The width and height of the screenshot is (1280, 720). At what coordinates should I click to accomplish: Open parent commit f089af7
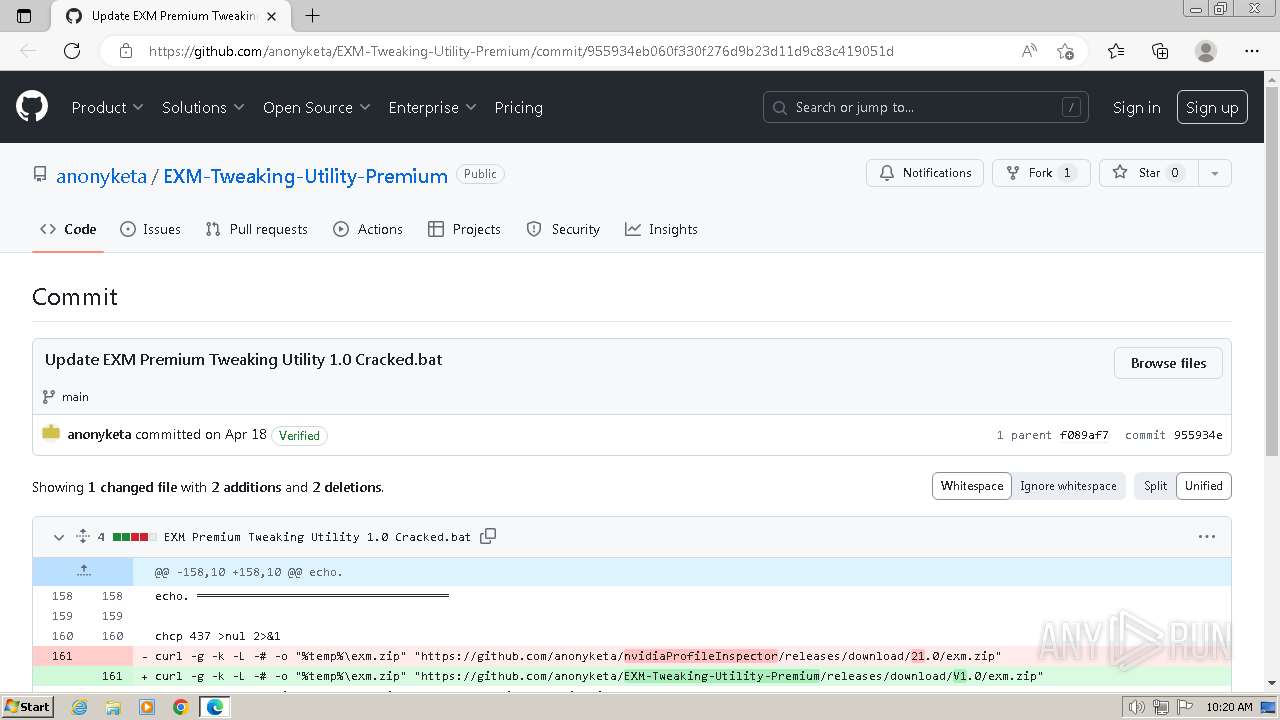[1084, 435]
